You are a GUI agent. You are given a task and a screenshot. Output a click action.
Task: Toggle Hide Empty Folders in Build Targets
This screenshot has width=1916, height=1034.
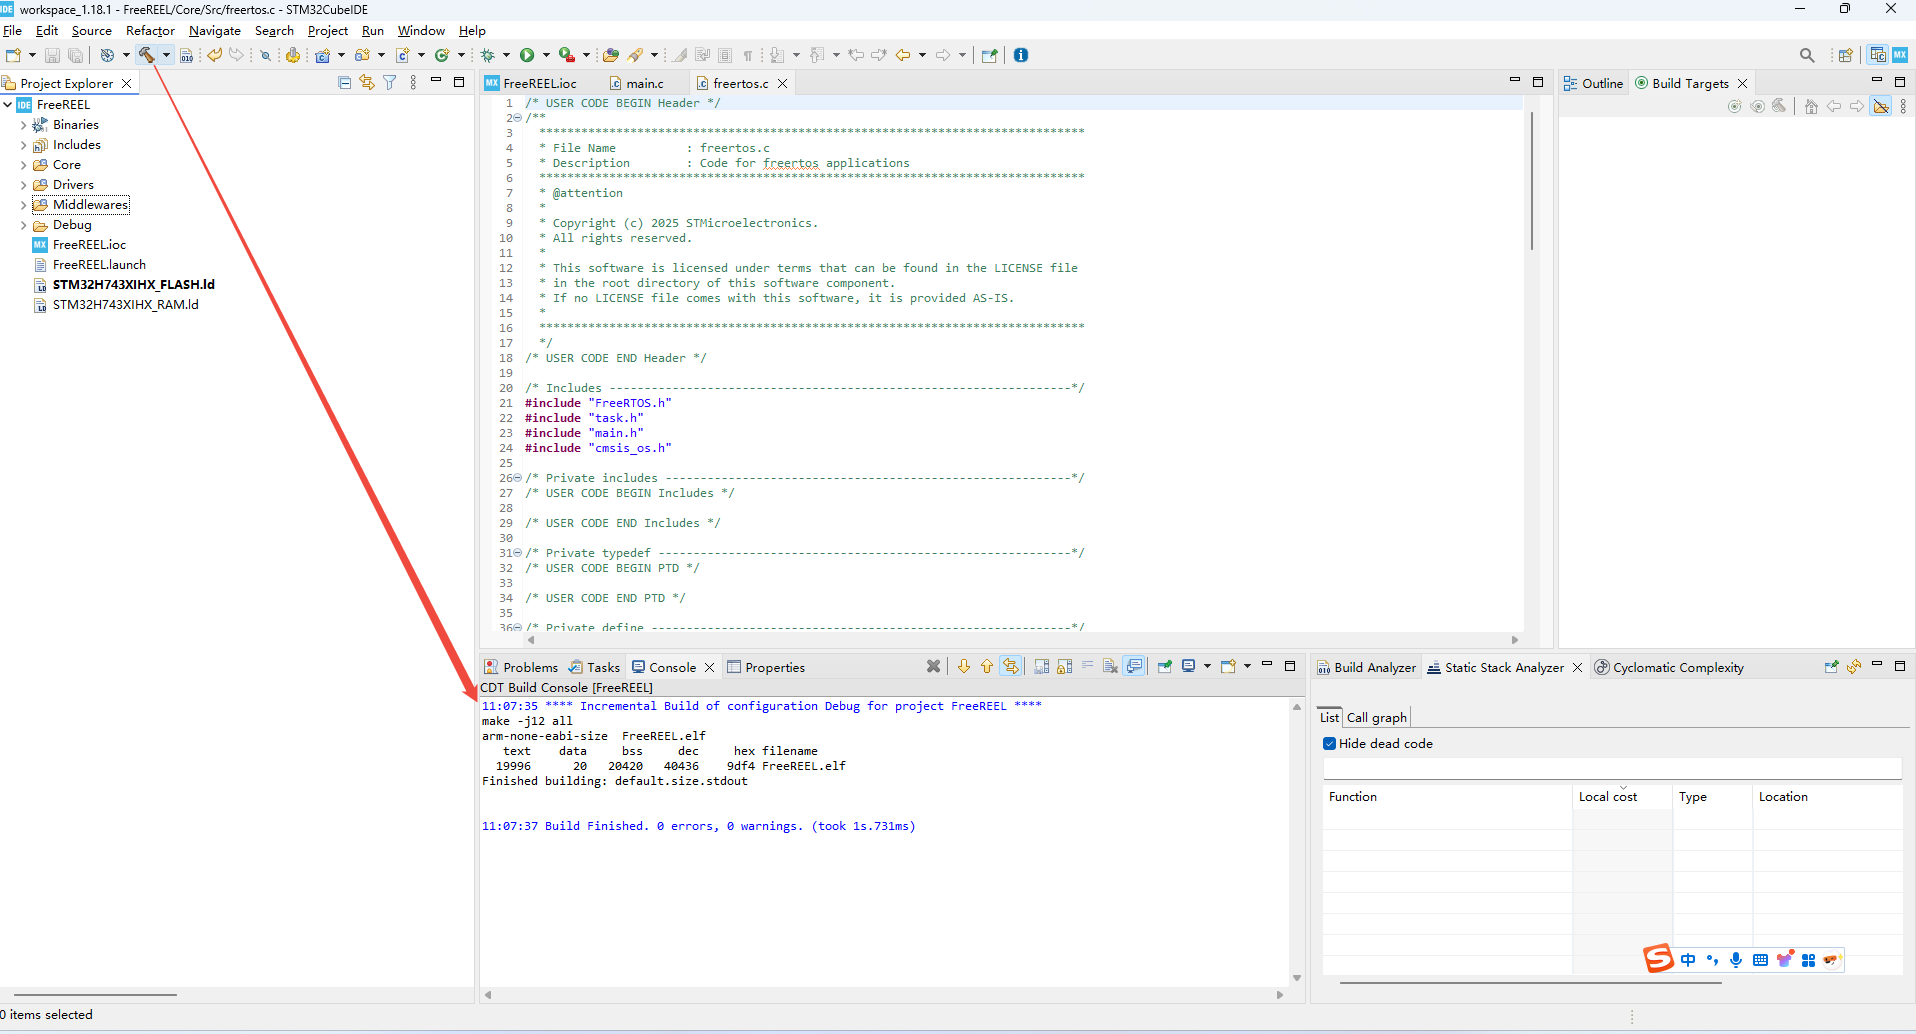point(1881,107)
